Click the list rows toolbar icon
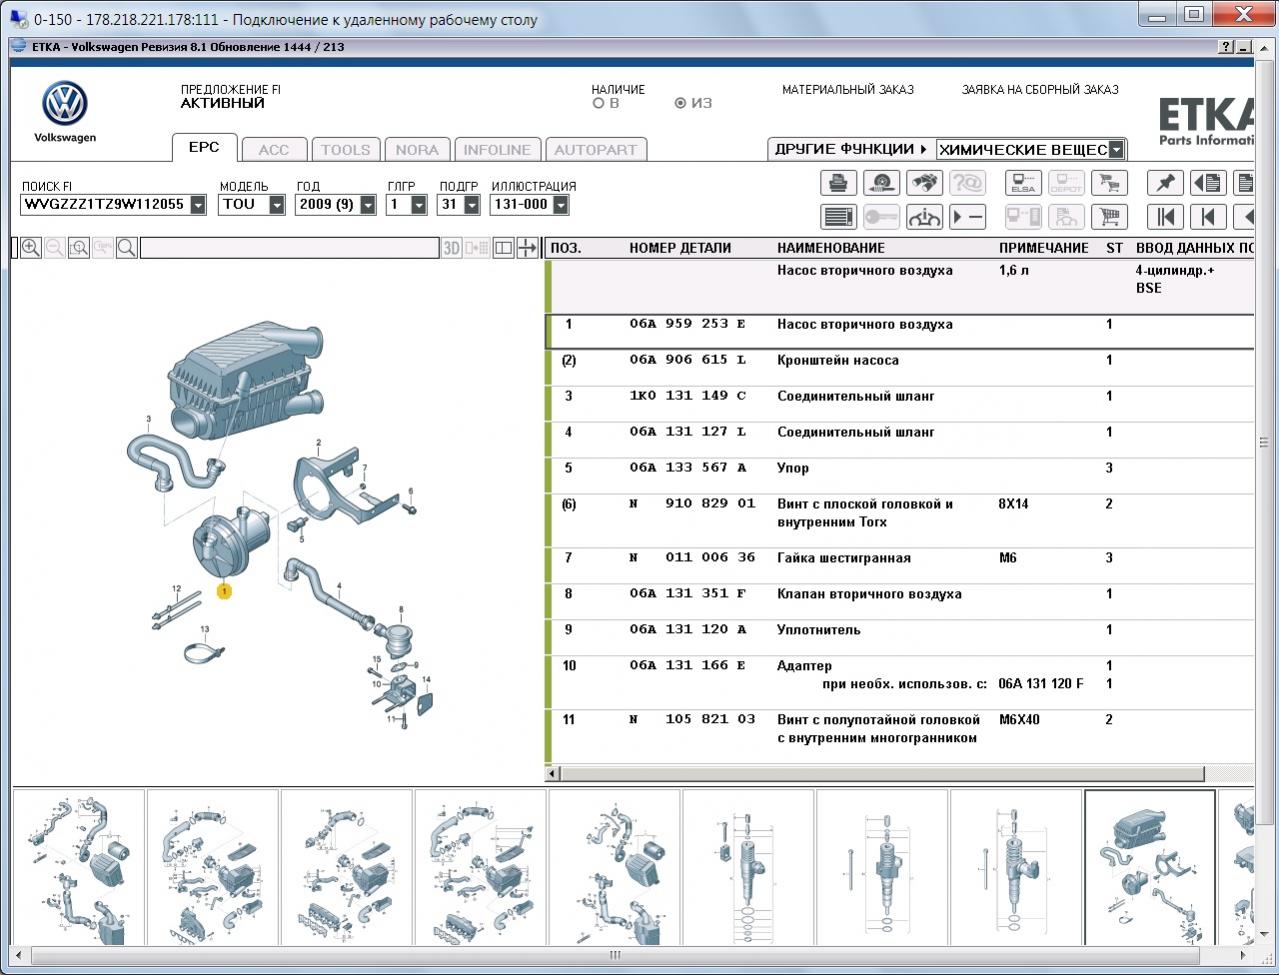 point(838,217)
